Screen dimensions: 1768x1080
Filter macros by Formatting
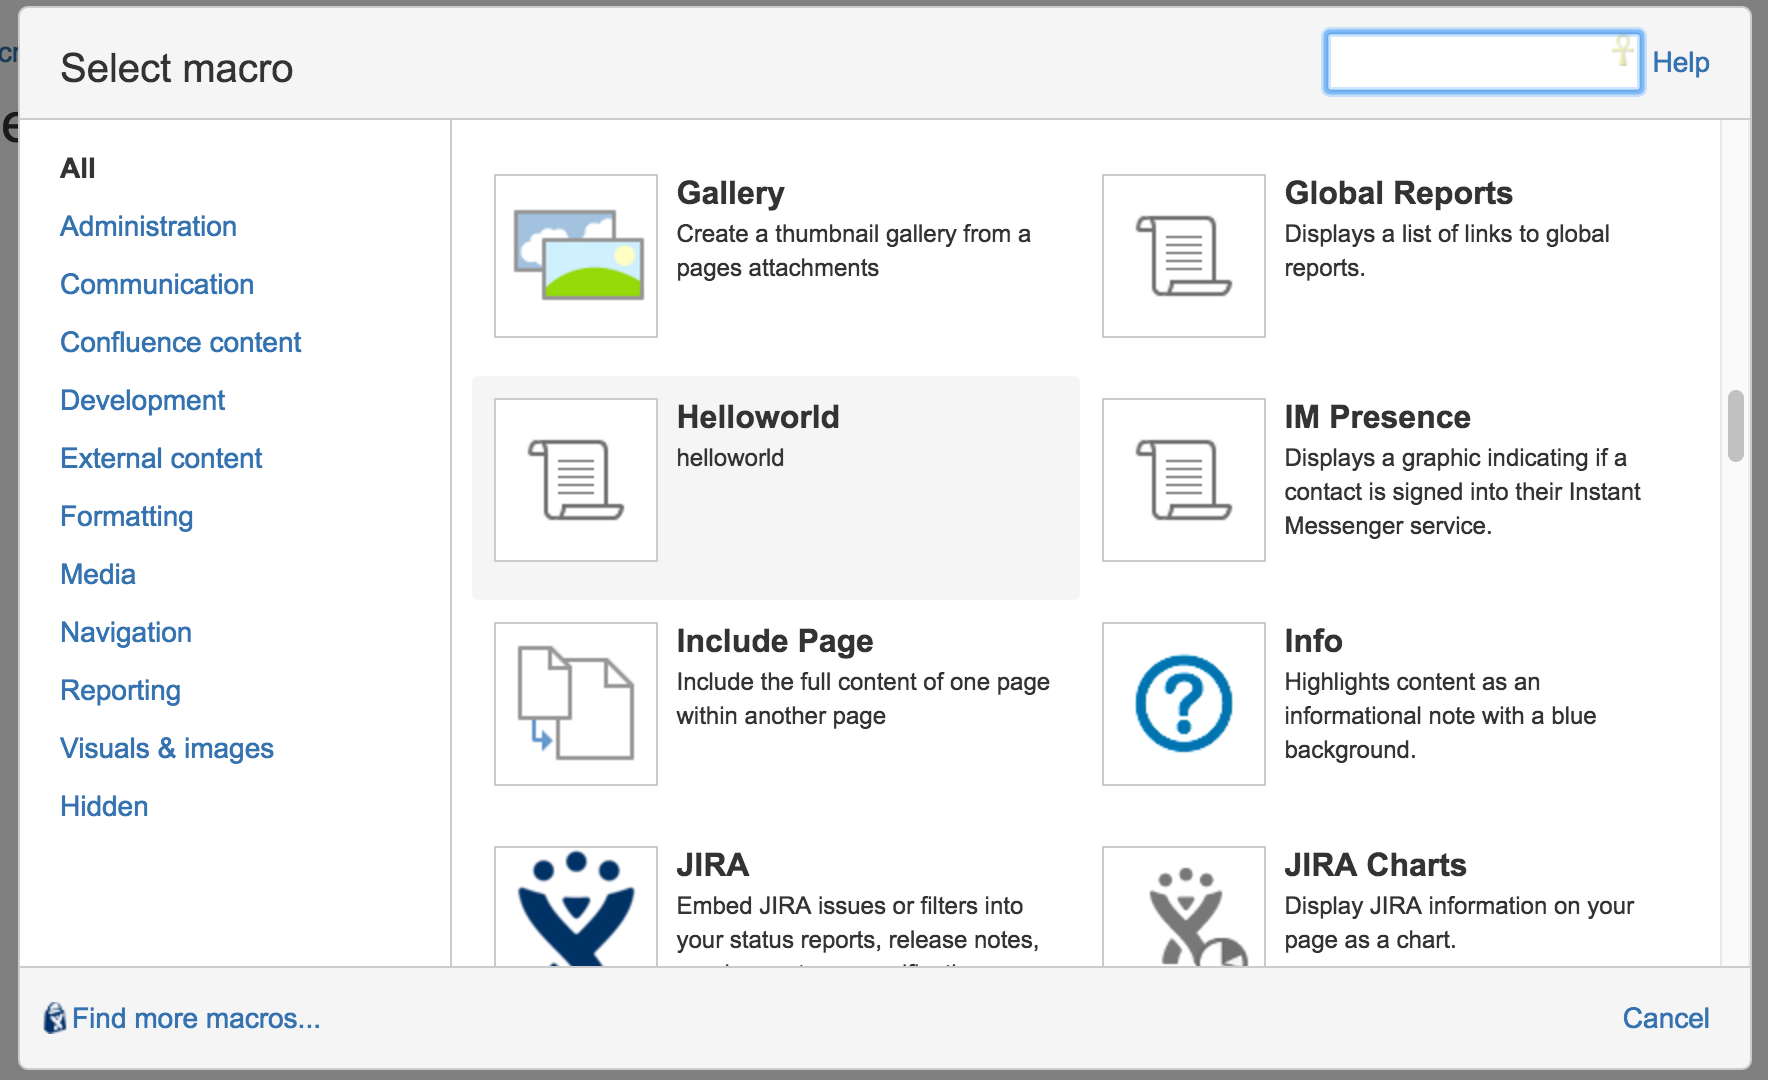126,516
